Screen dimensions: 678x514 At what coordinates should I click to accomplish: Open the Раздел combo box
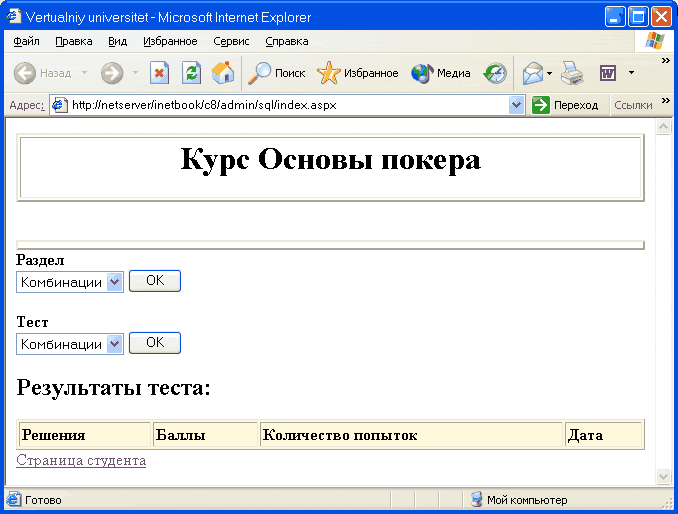click(70, 282)
